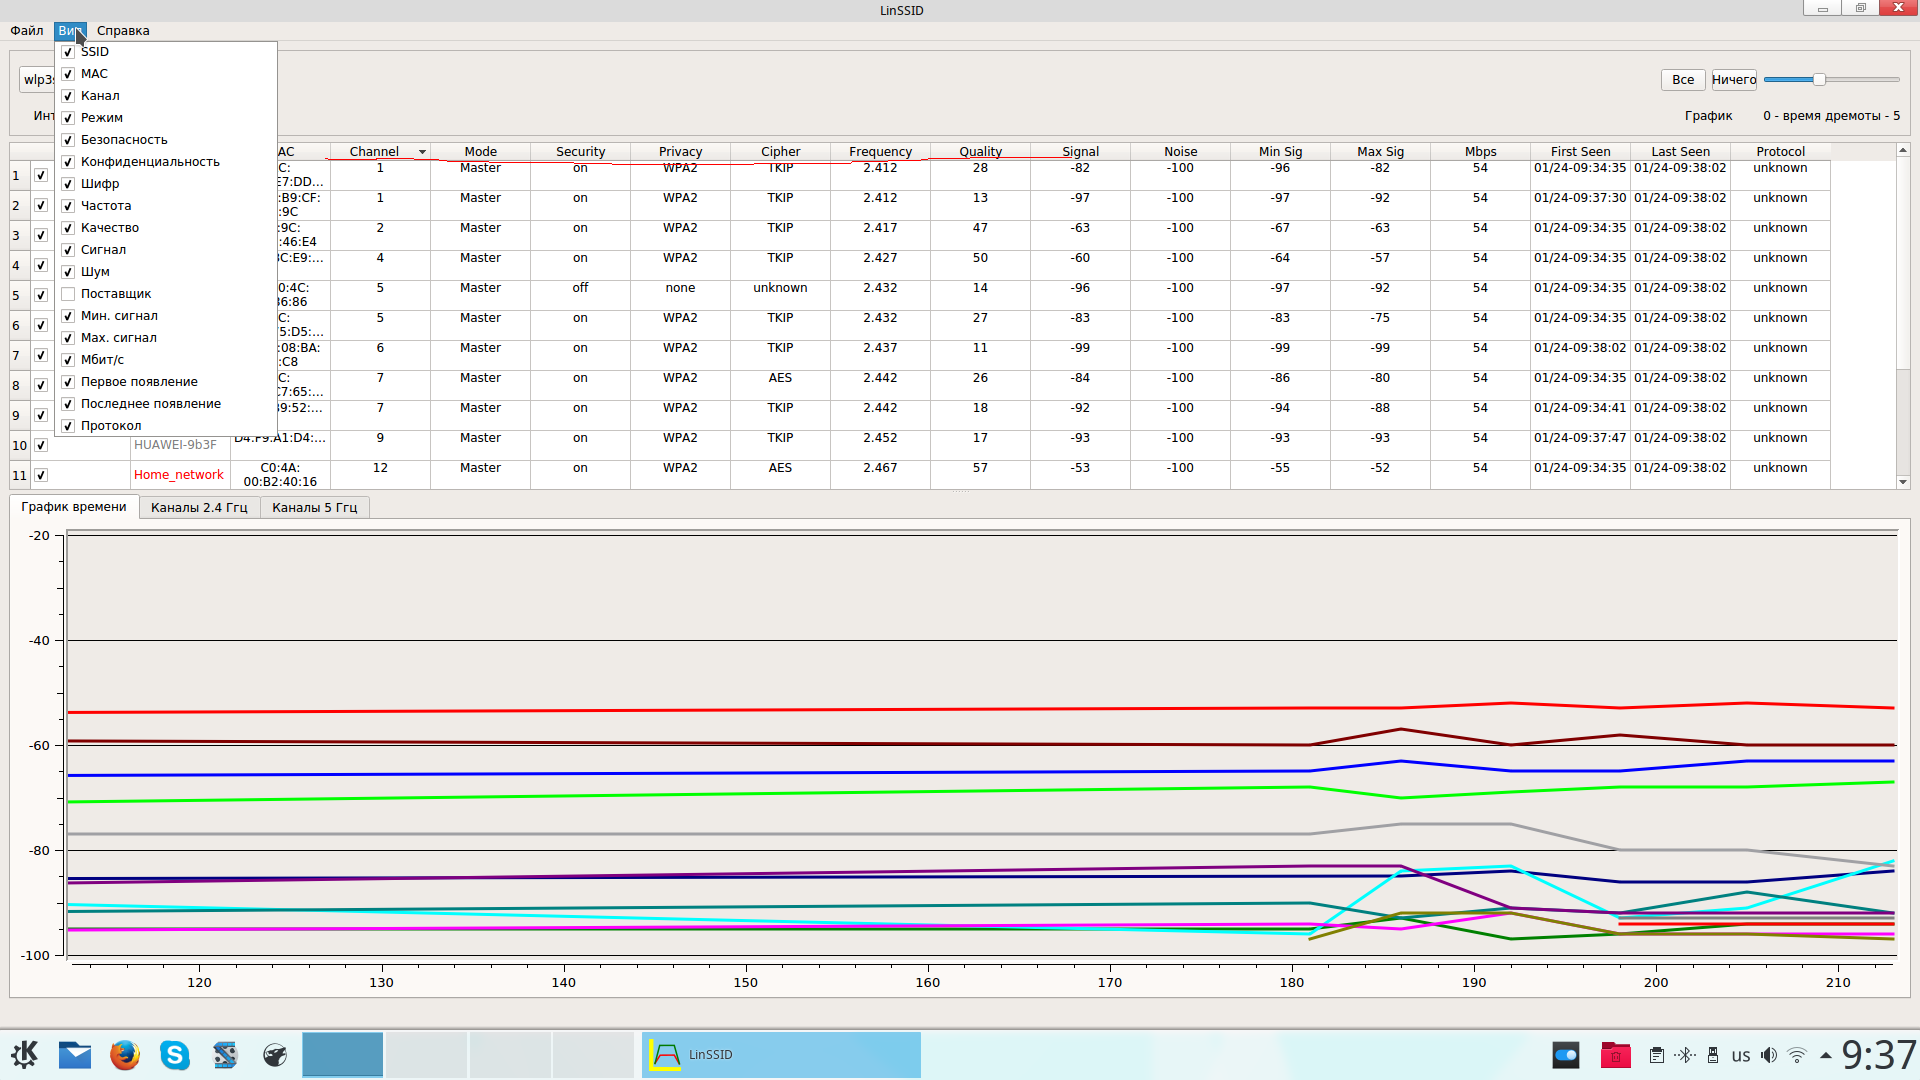Image resolution: width=1920 pixels, height=1080 pixels.
Task: Open the wlp3 interface combo box
Action: pyautogui.click(x=37, y=80)
